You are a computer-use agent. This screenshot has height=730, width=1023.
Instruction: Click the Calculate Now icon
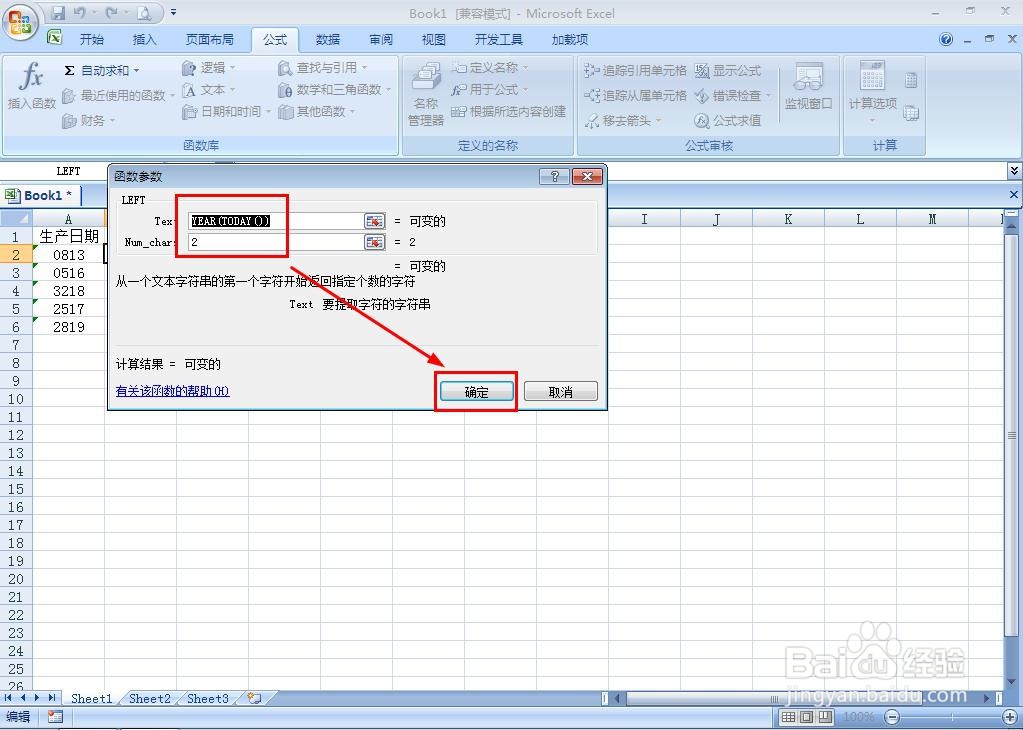click(x=911, y=80)
